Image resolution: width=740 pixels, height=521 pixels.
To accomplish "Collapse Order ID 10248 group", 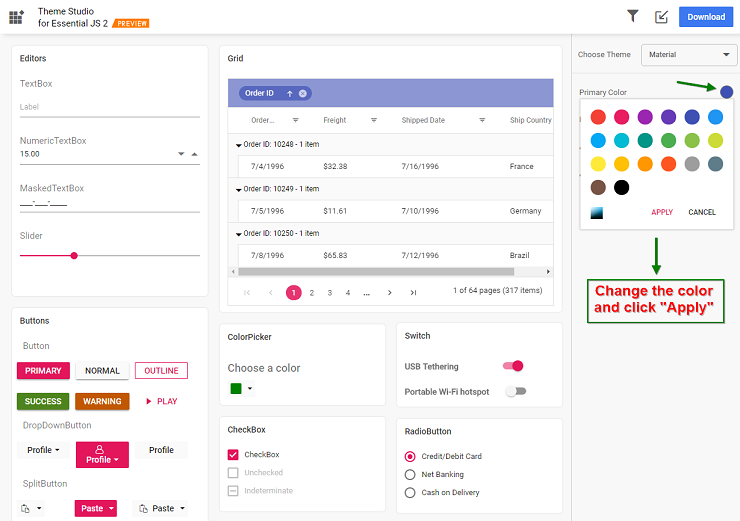I will click(x=238, y=145).
